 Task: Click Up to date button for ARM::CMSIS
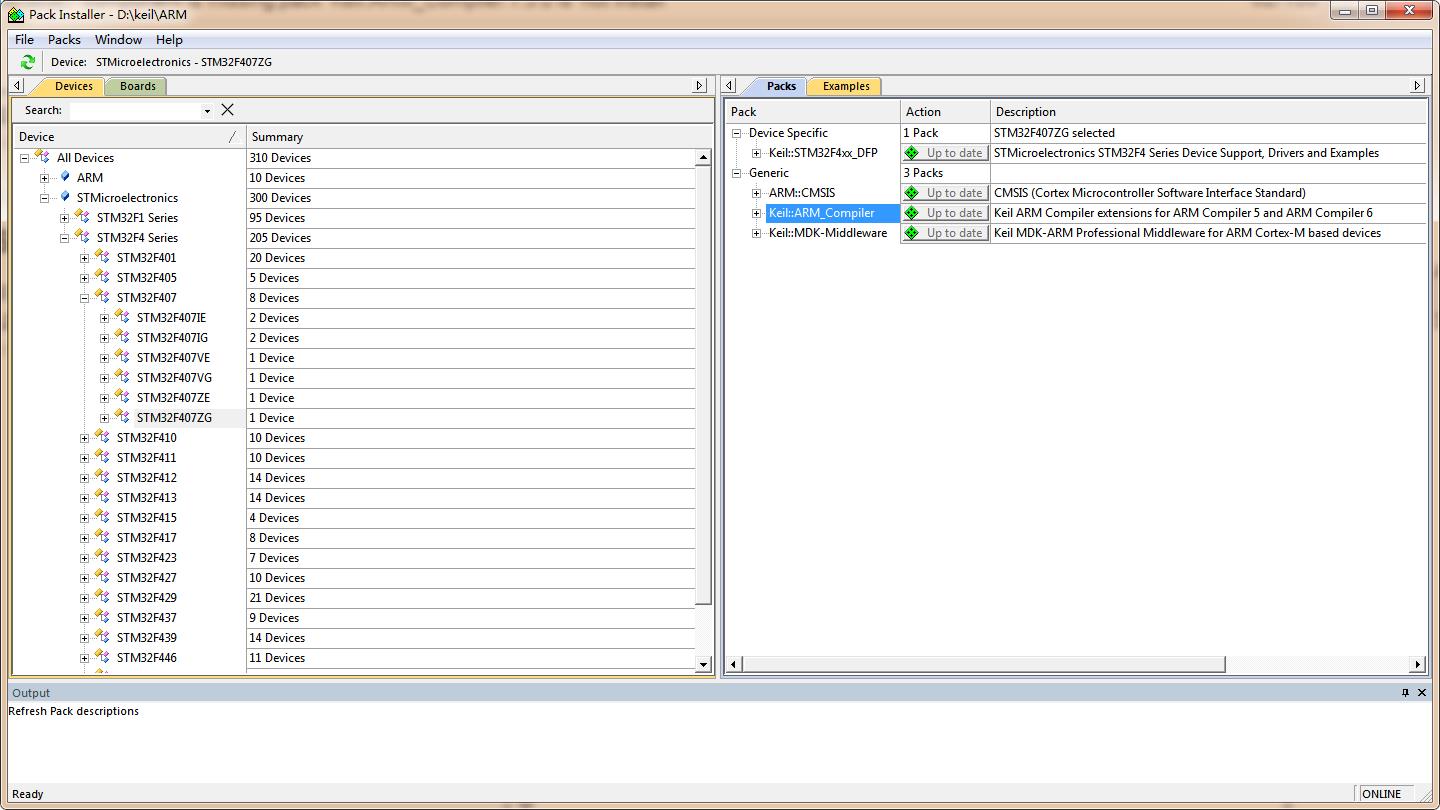coord(945,193)
